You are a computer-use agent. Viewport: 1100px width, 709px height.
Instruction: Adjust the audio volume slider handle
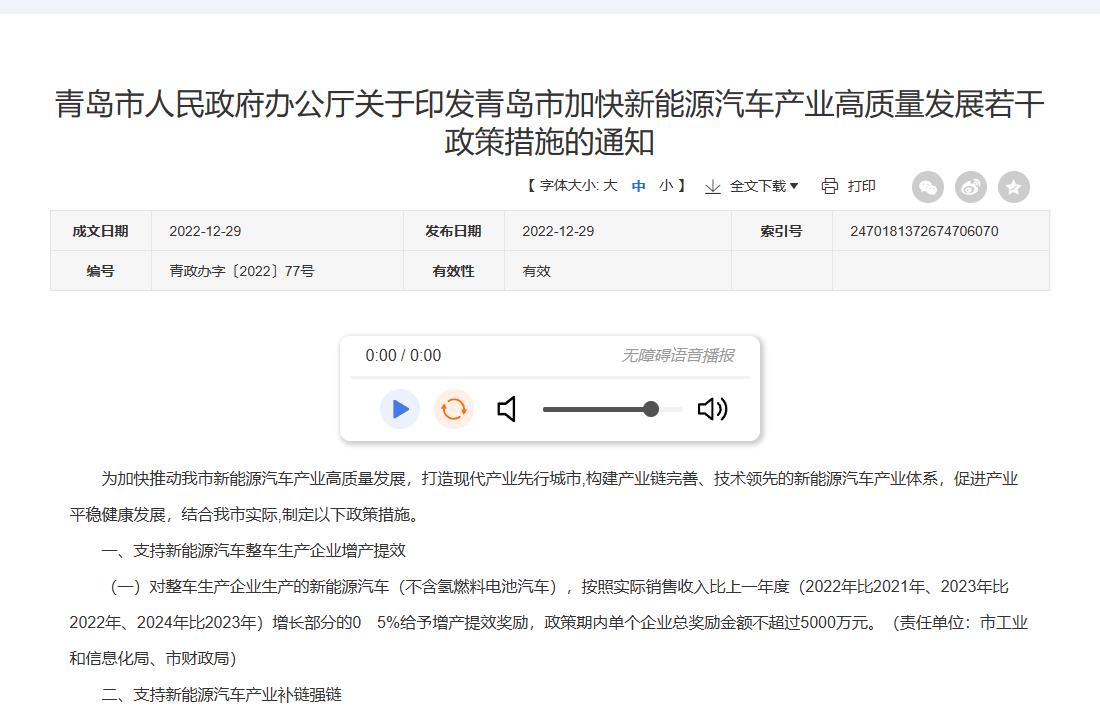tap(651, 409)
